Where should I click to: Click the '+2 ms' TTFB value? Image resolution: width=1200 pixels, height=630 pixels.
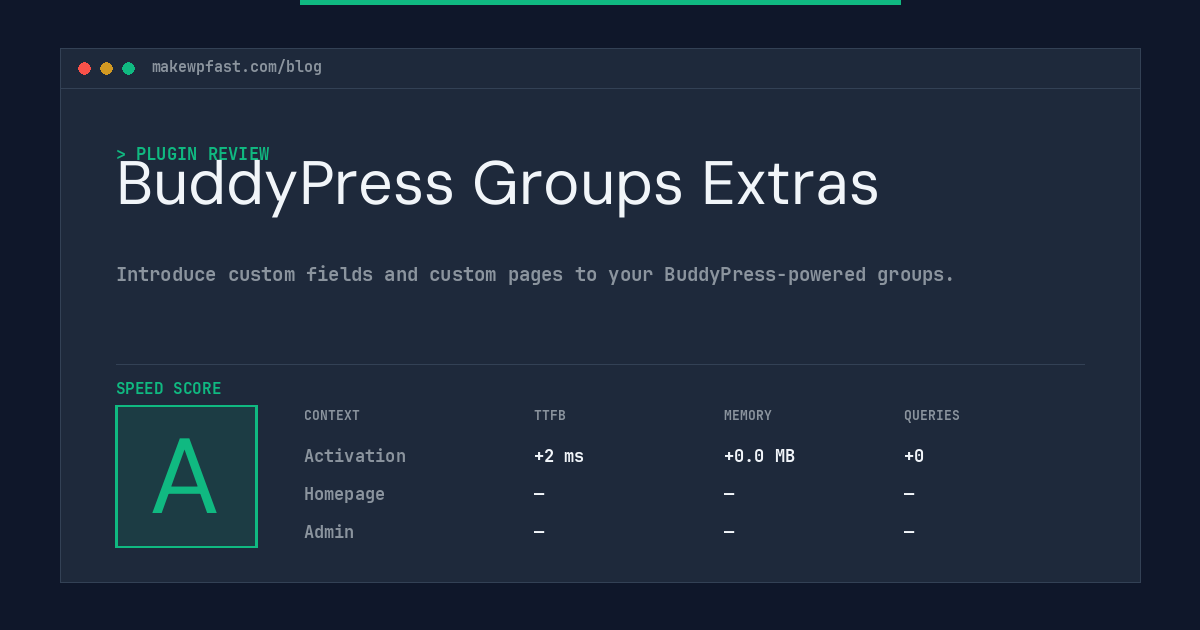(559, 456)
